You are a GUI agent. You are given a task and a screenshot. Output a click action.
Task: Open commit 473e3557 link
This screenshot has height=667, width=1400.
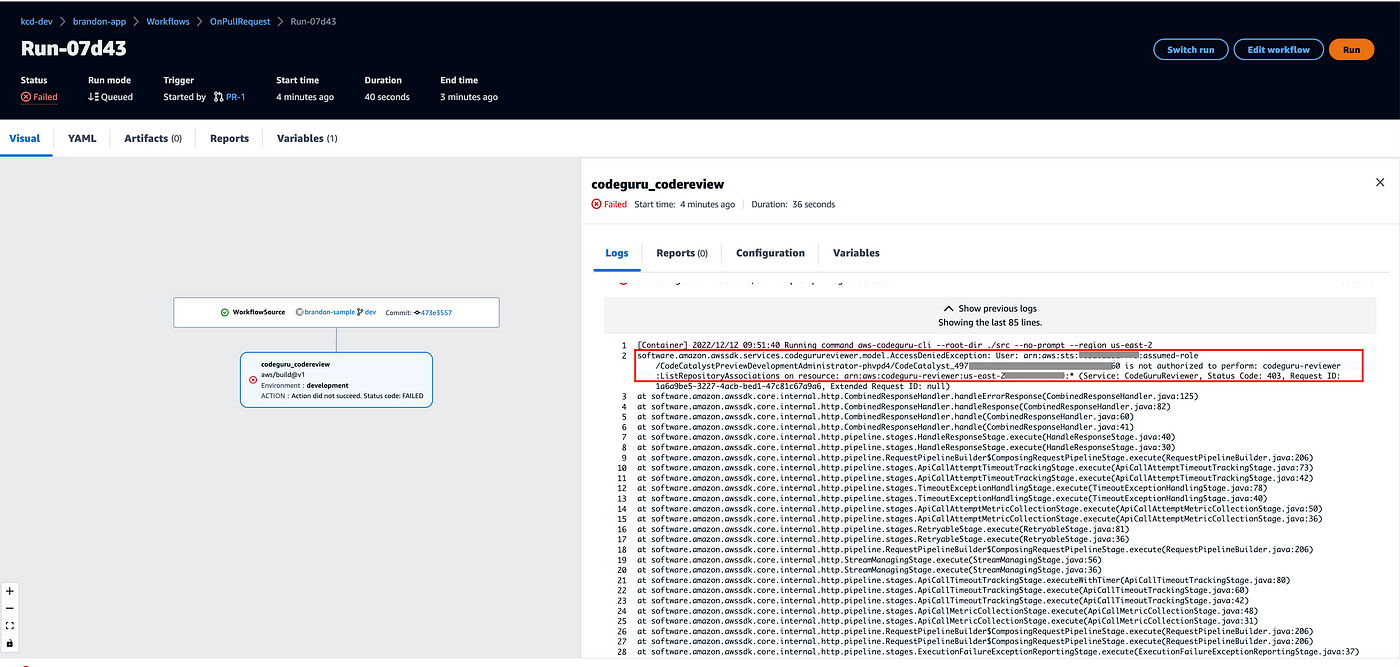434,313
